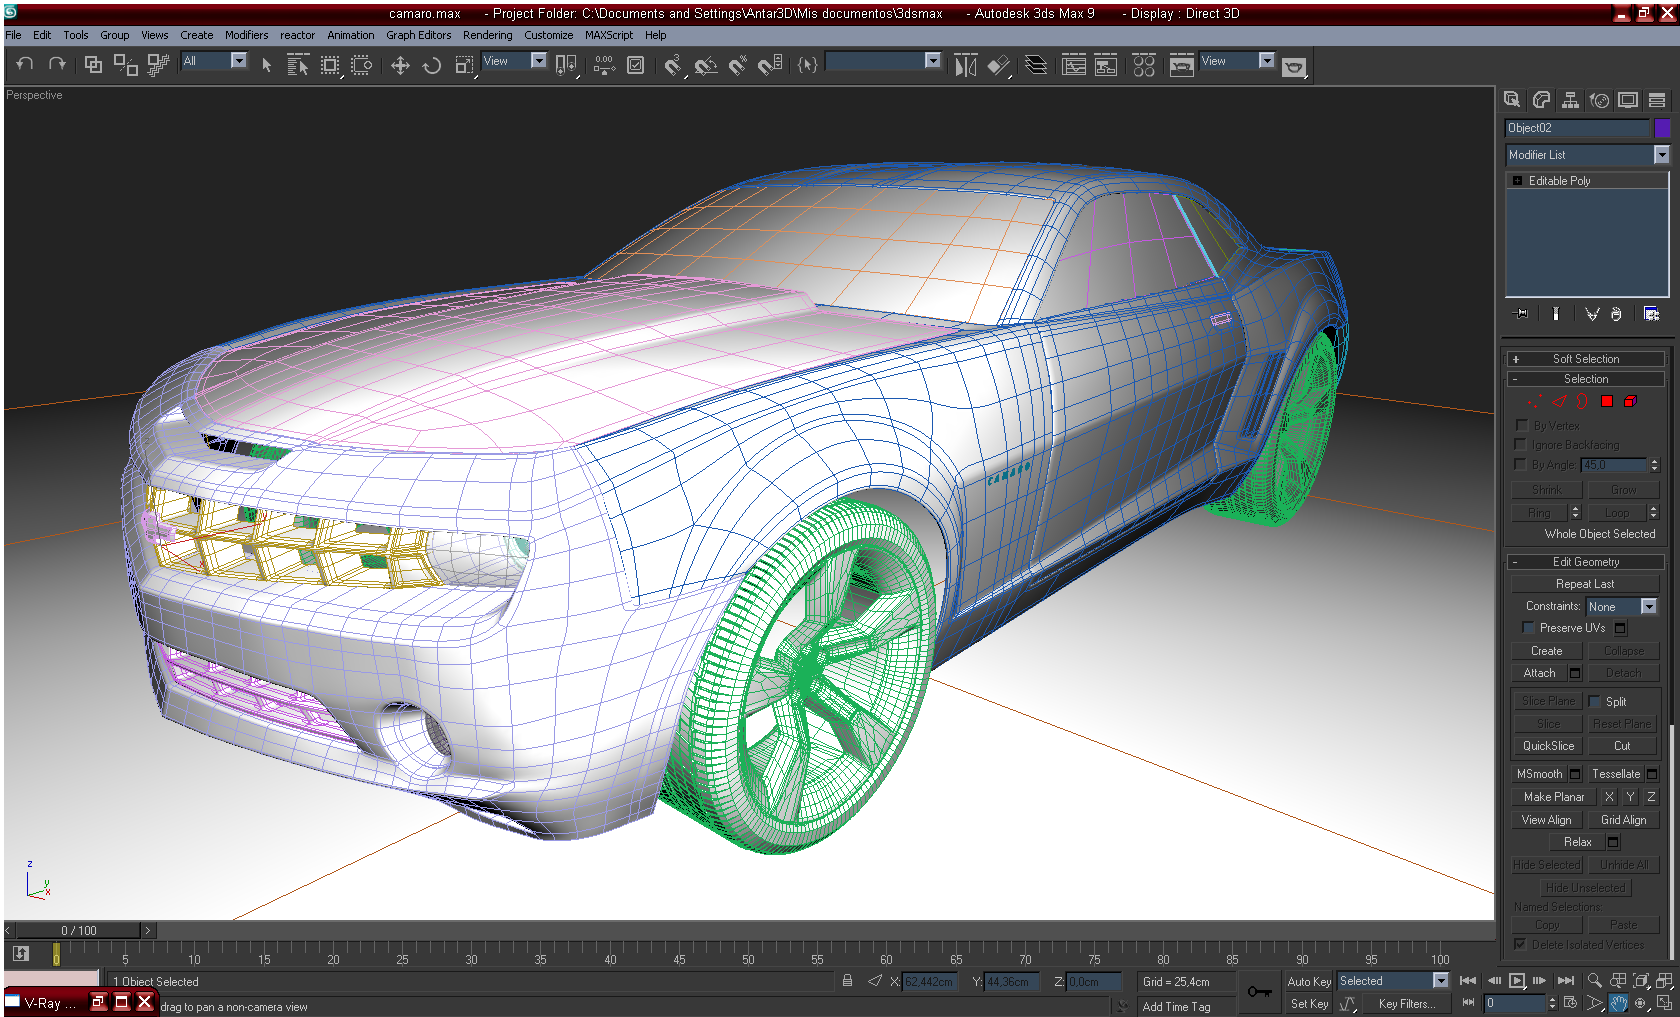Toggle the Selection Lock padlock
1680x1017 pixels.
(x=847, y=981)
